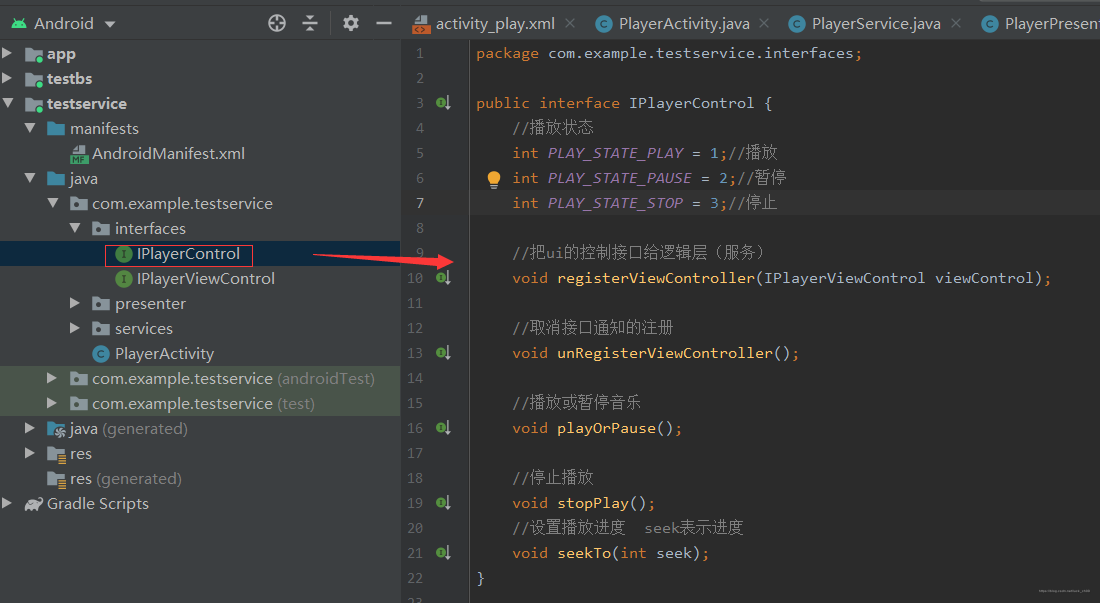The width and height of the screenshot is (1100, 603).
Task: Click the implemented gutter icon on line 10
Action: point(443,278)
